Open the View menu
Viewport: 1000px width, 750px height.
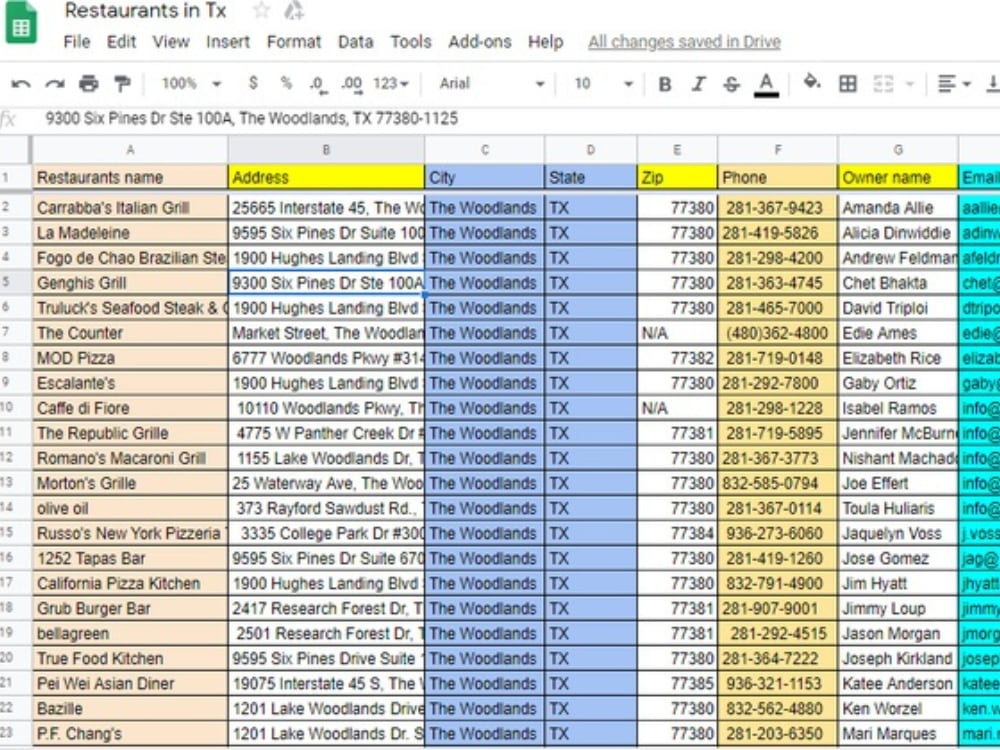point(171,42)
